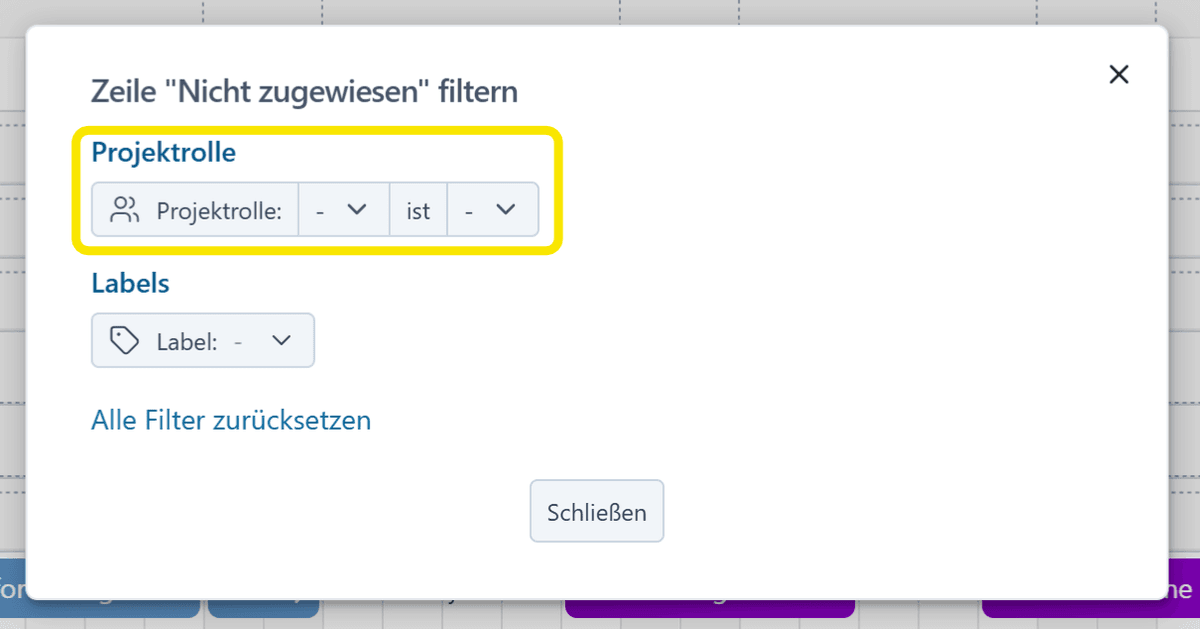The image size is (1200, 629).
Task: Select the wide blue bar at bottom left
Action: (x=100, y=608)
